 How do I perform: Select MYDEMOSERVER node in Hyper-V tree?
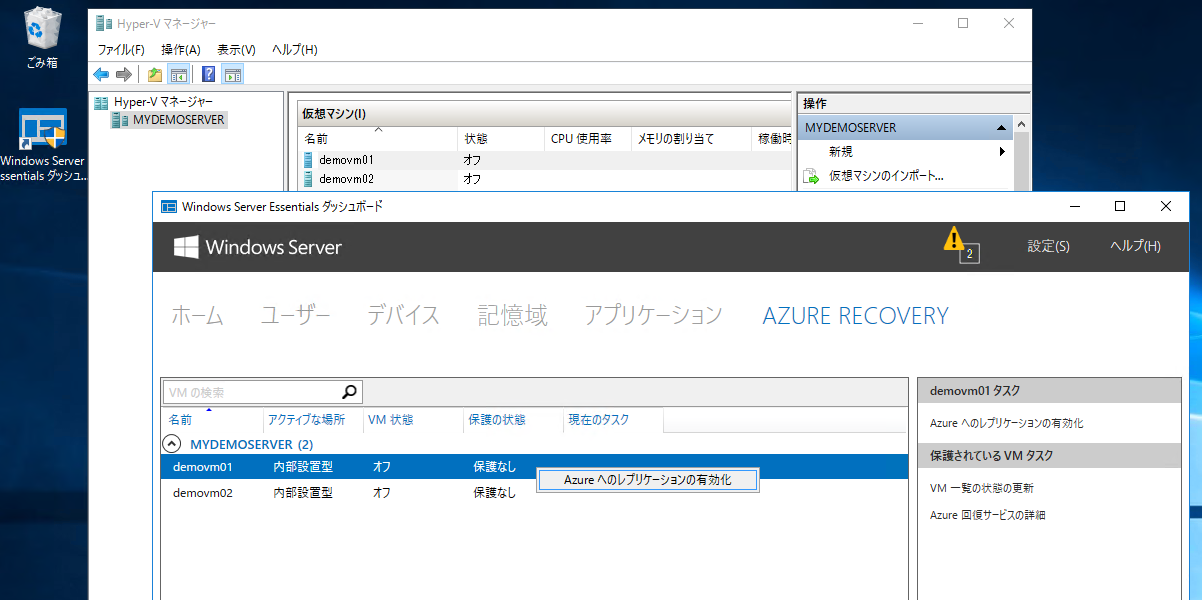click(x=179, y=120)
